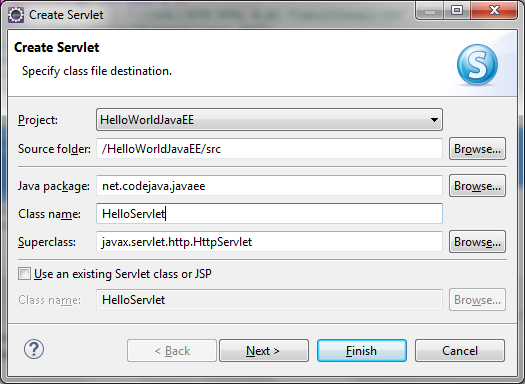
Task: Maximize the Create Servlet window
Action: click(x=457, y=10)
